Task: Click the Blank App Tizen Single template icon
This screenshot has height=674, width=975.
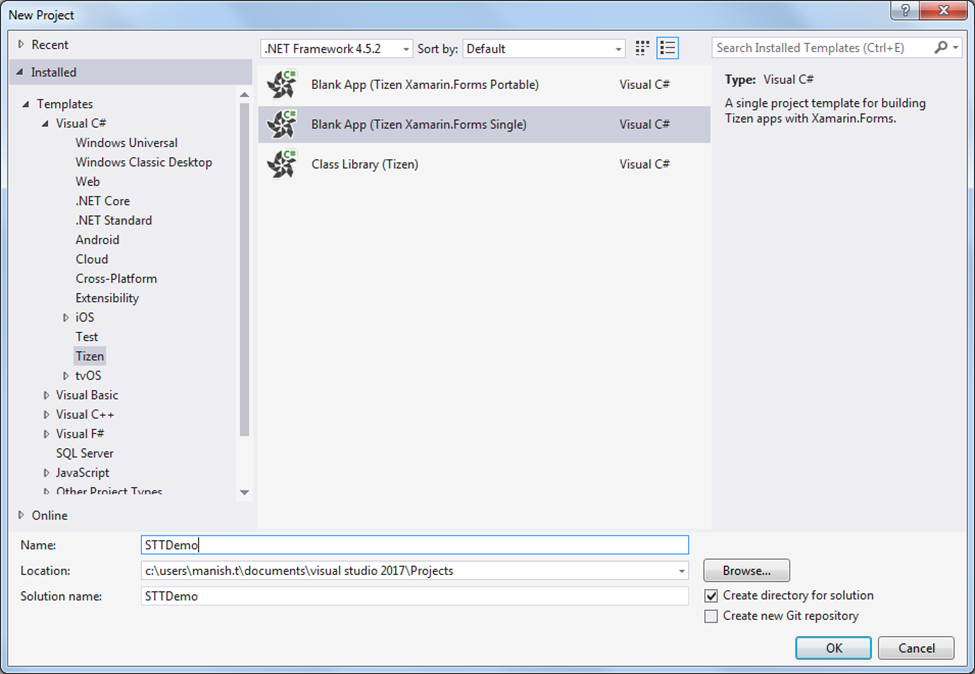Action: pyautogui.click(x=282, y=124)
